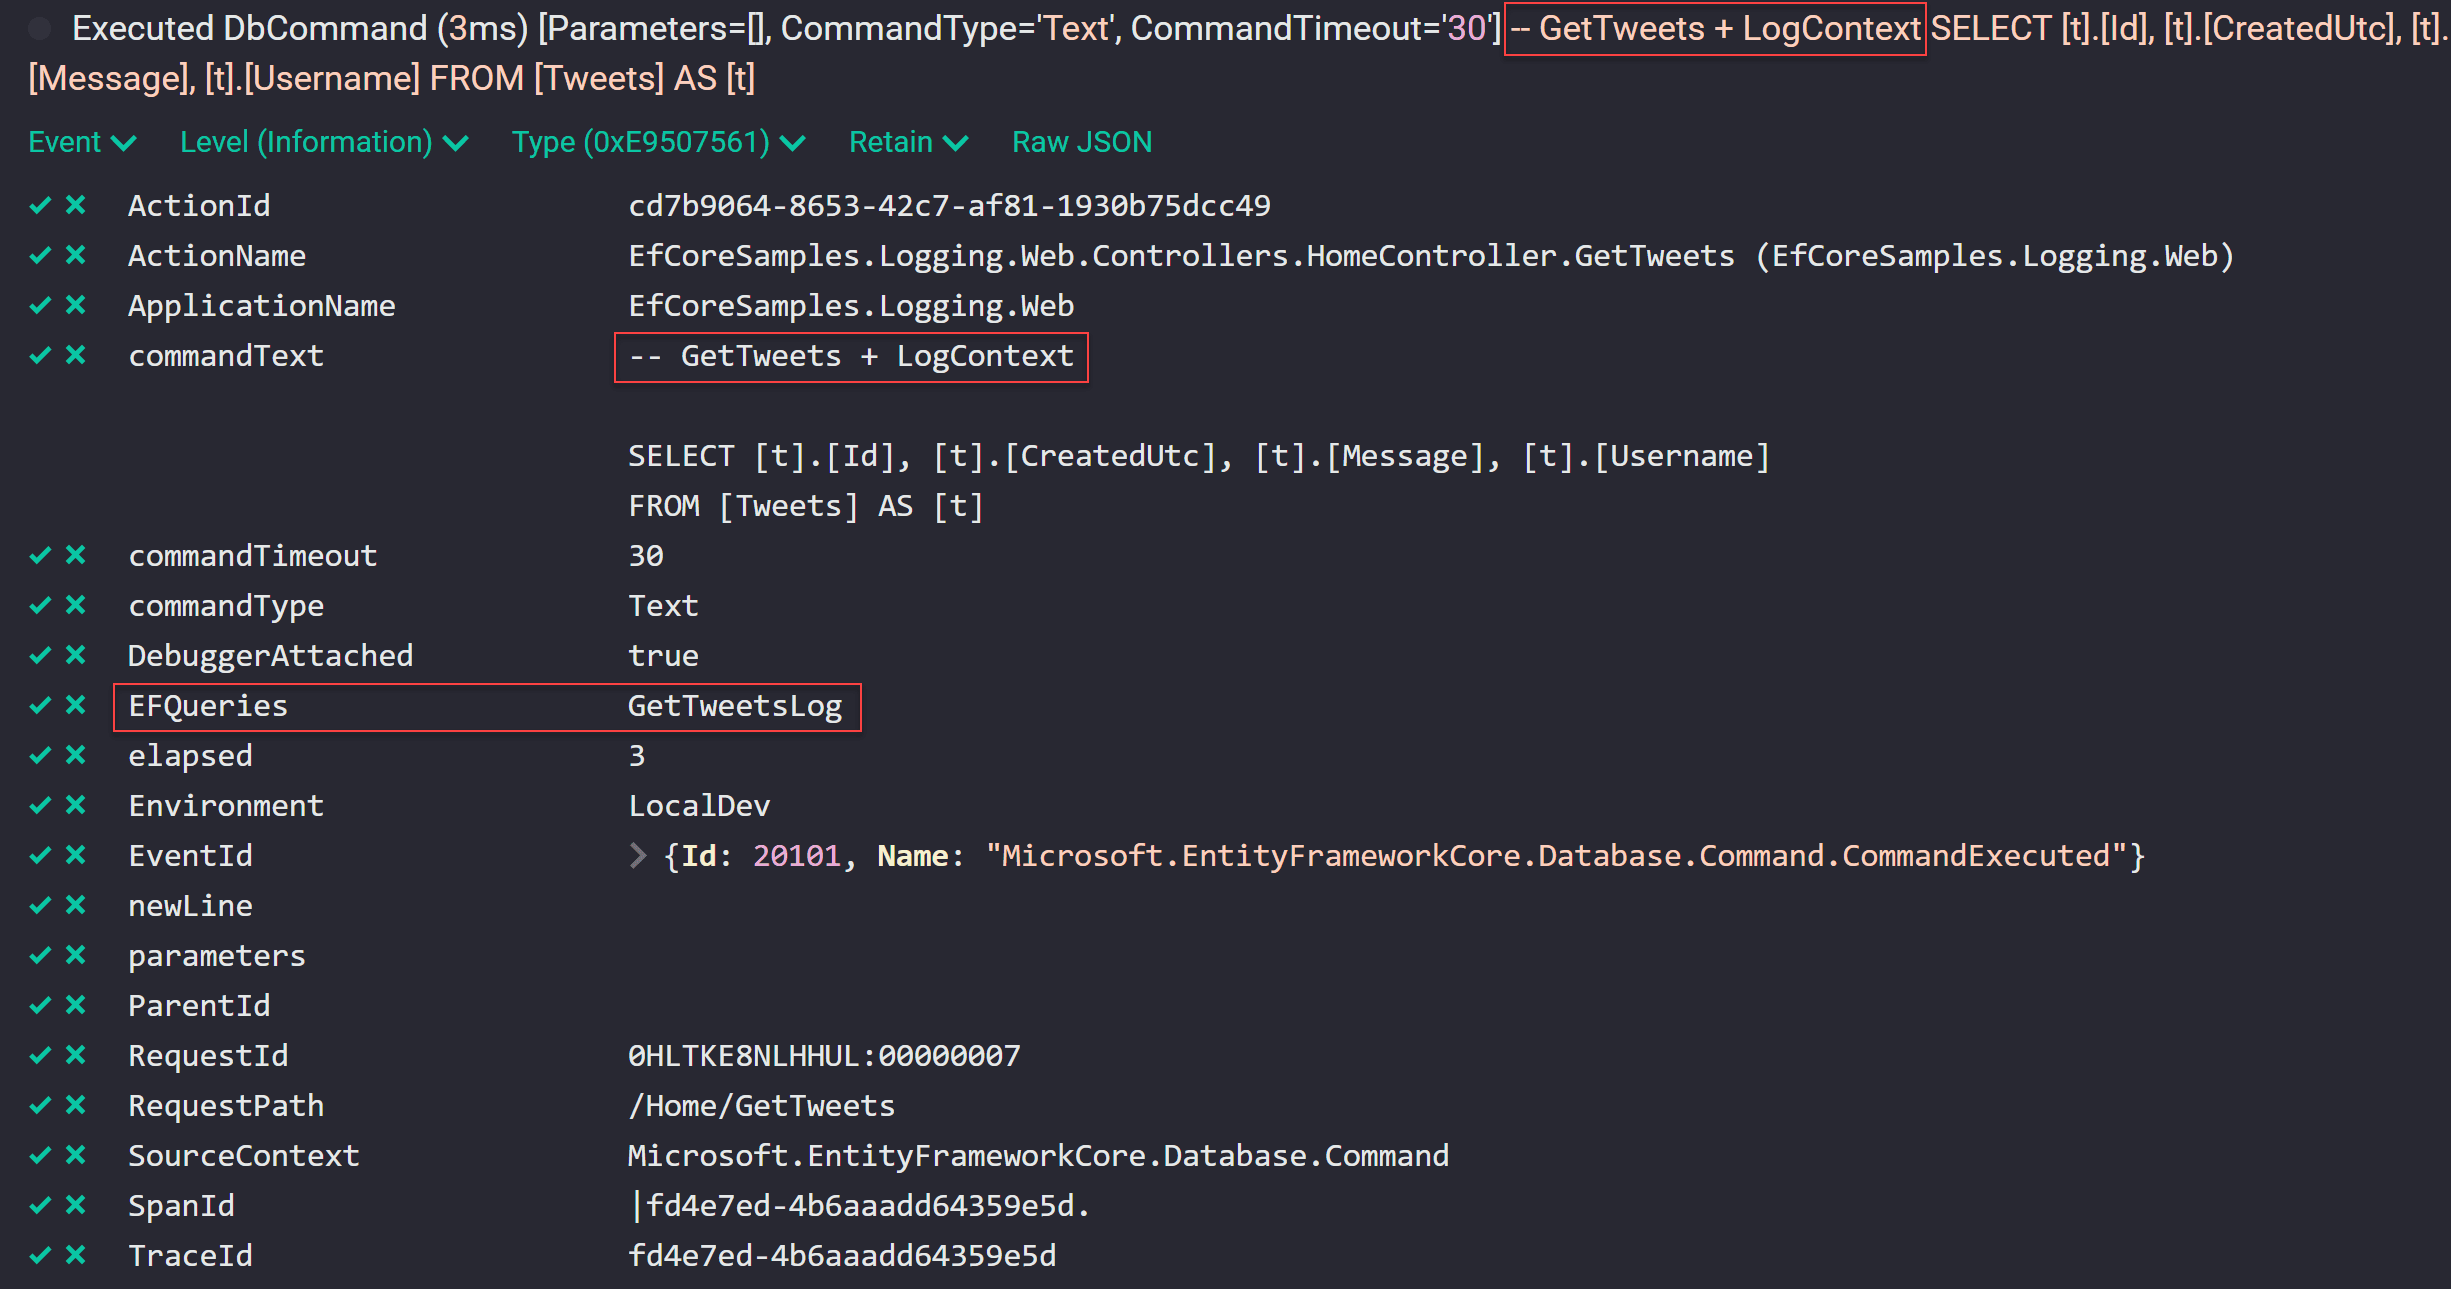Open the Type (0xE9507561) dropdown
This screenshot has width=2451, height=1289.
655,142
